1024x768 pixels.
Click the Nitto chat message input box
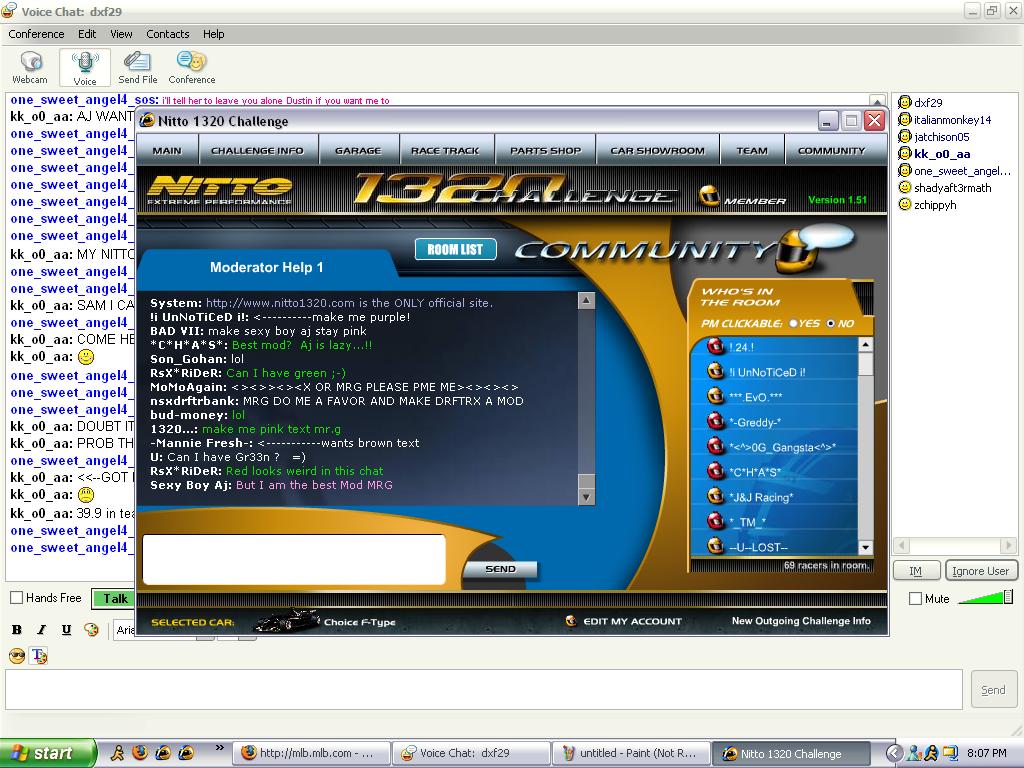click(294, 560)
